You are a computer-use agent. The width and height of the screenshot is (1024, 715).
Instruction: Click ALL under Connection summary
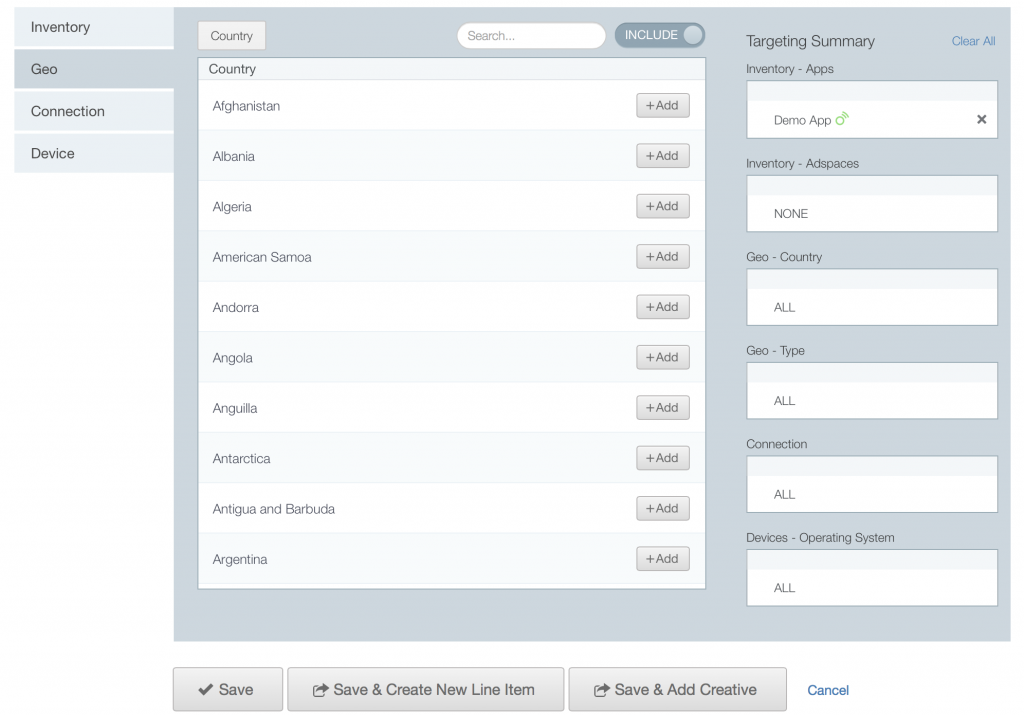pyautogui.click(x=784, y=494)
